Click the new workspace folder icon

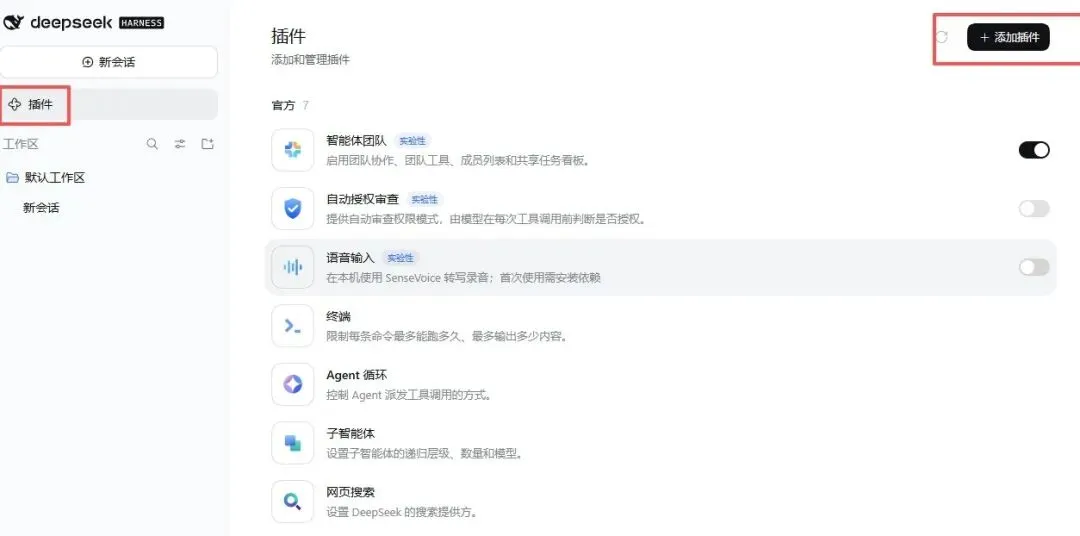[x=207, y=144]
